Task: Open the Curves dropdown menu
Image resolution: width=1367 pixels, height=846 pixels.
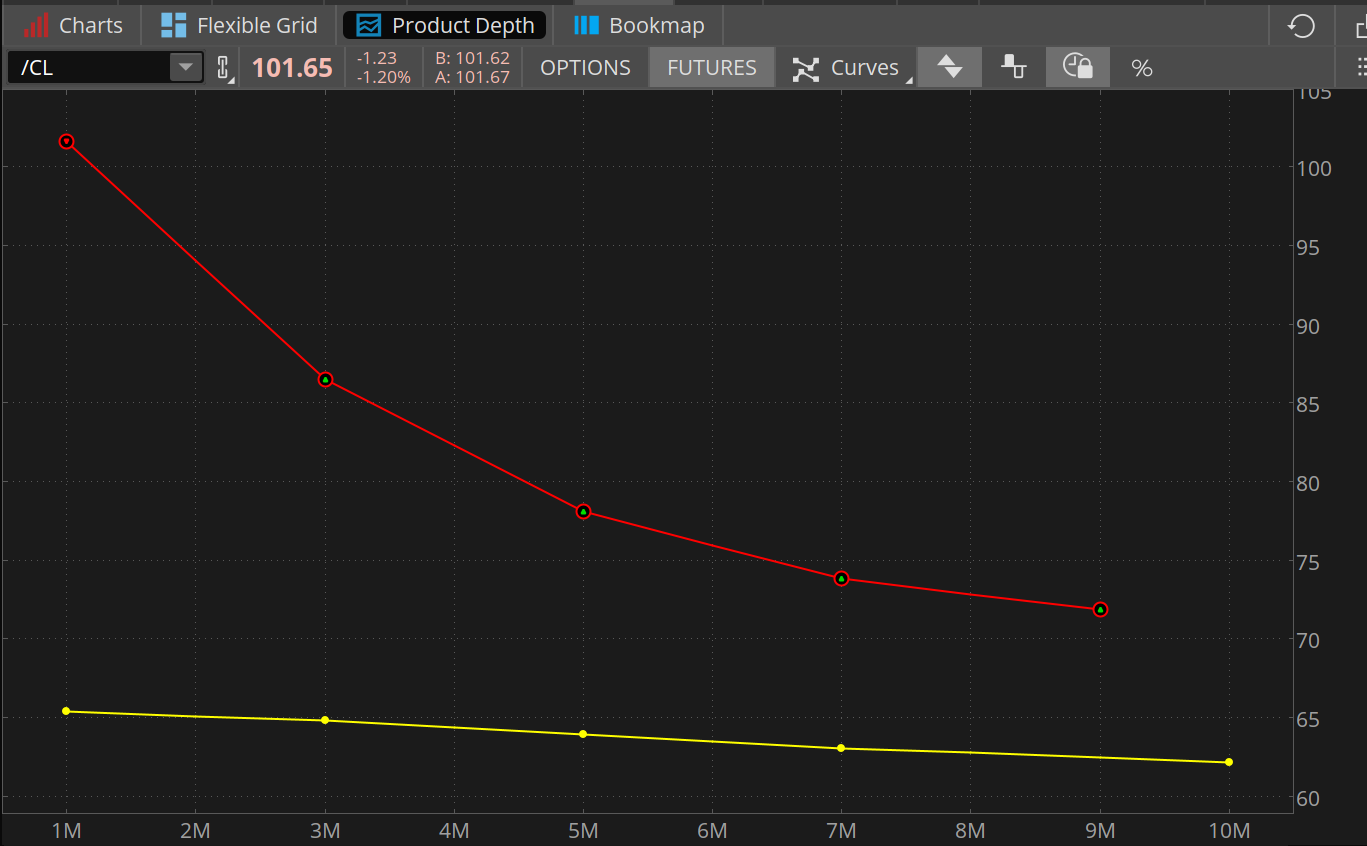Action: pos(851,68)
